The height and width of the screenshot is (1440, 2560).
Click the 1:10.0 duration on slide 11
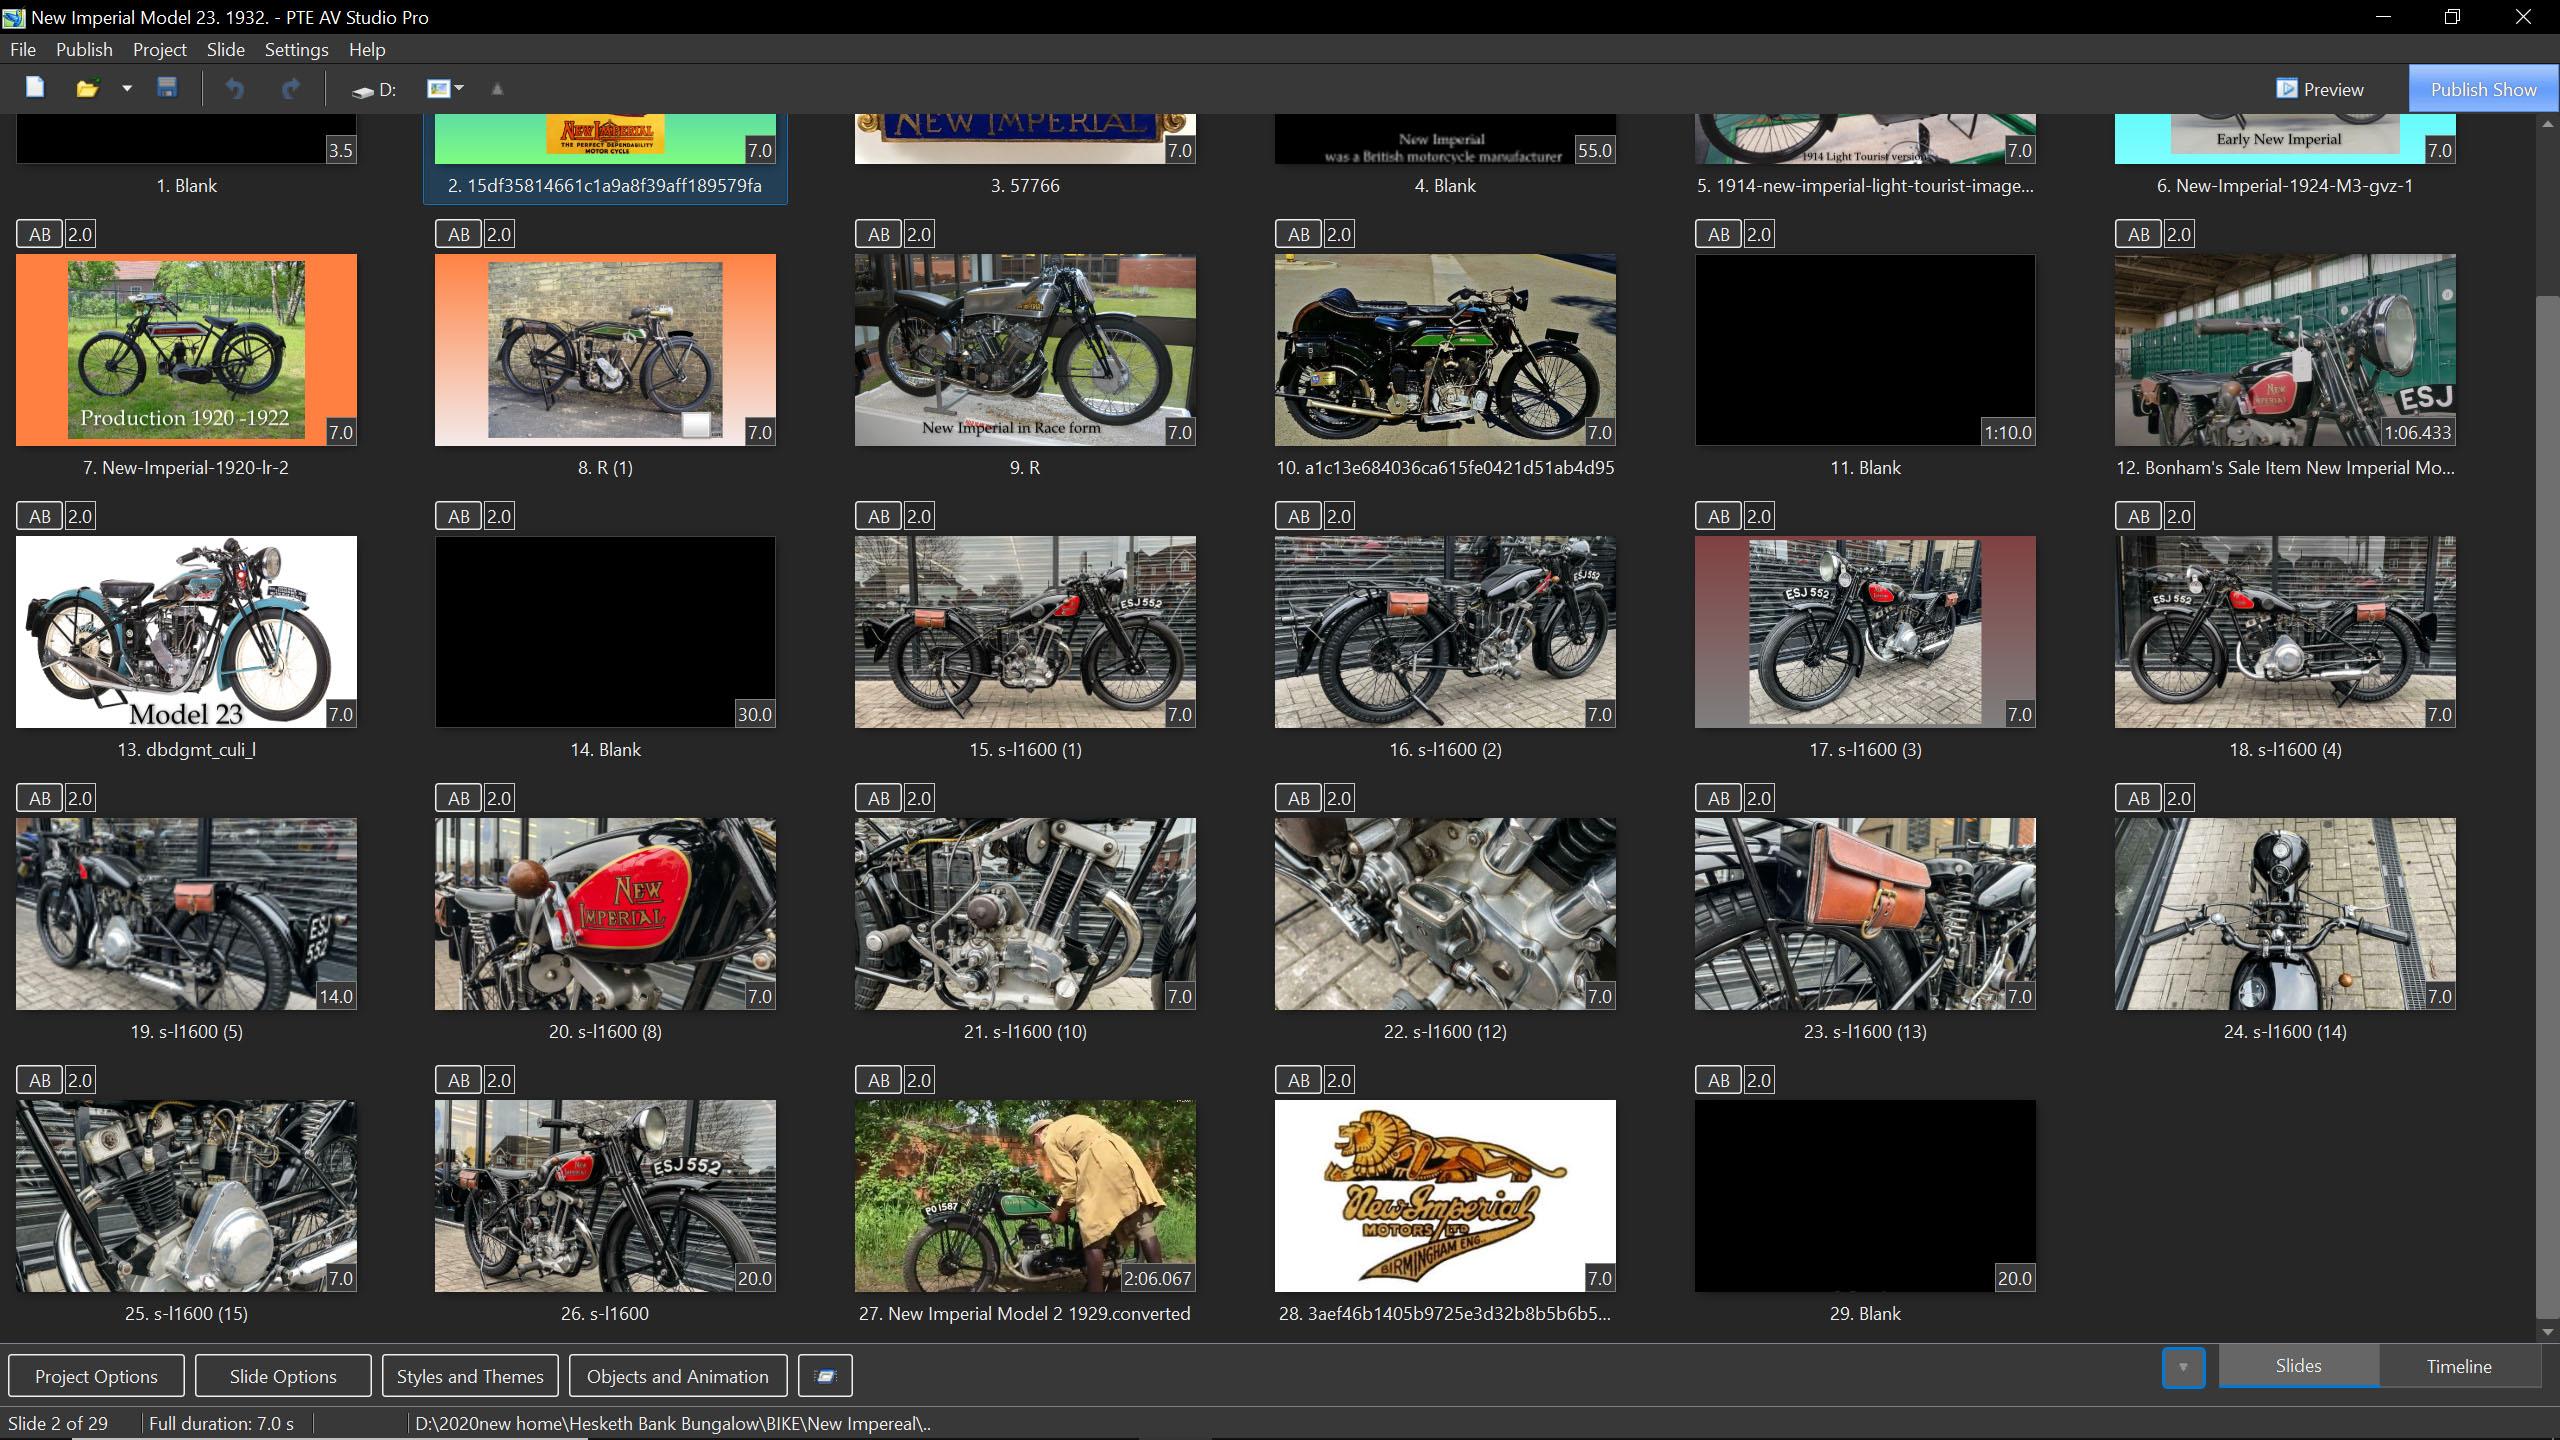click(2007, 433)
